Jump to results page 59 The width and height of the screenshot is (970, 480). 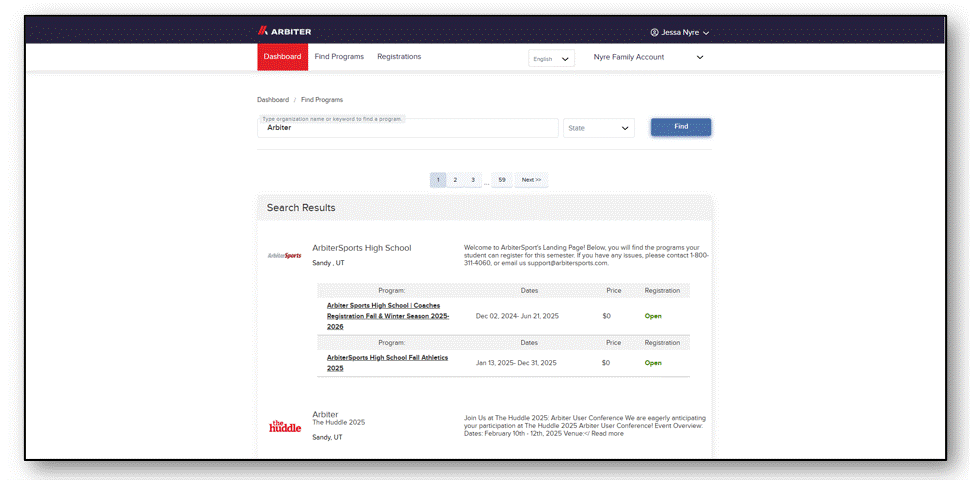502,180
